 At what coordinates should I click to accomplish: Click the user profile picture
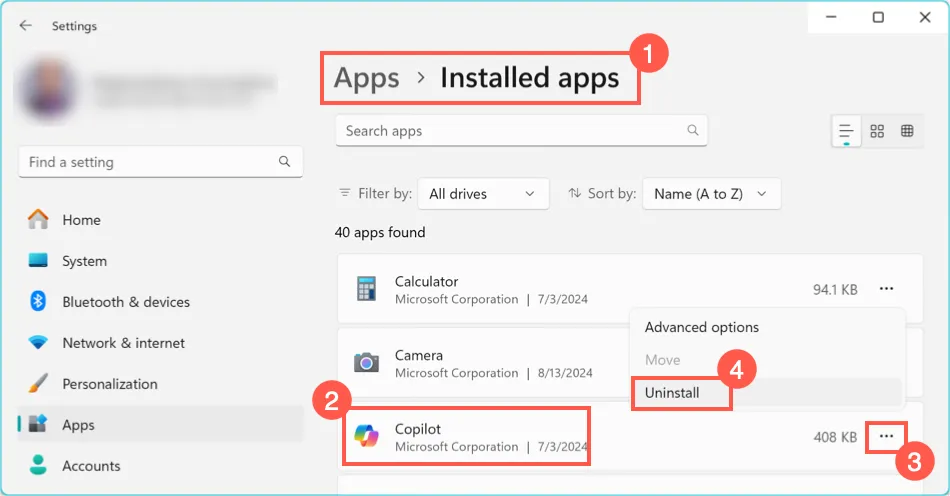point(48,88)
